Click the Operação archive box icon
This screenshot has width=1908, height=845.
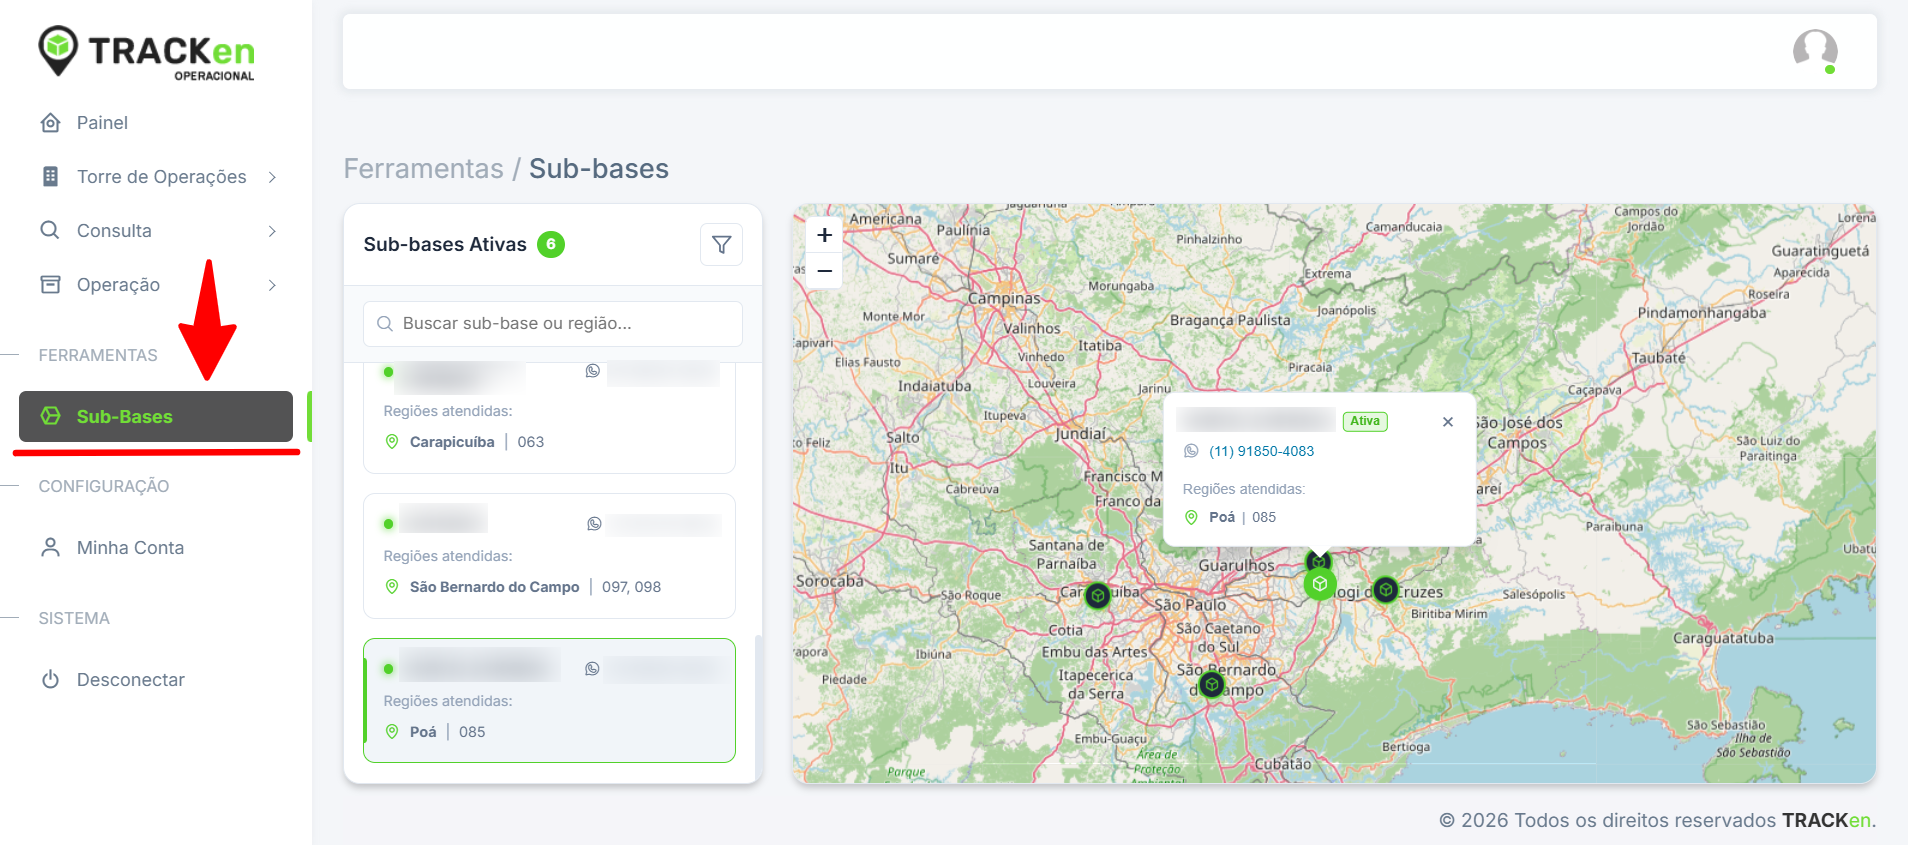50,284
